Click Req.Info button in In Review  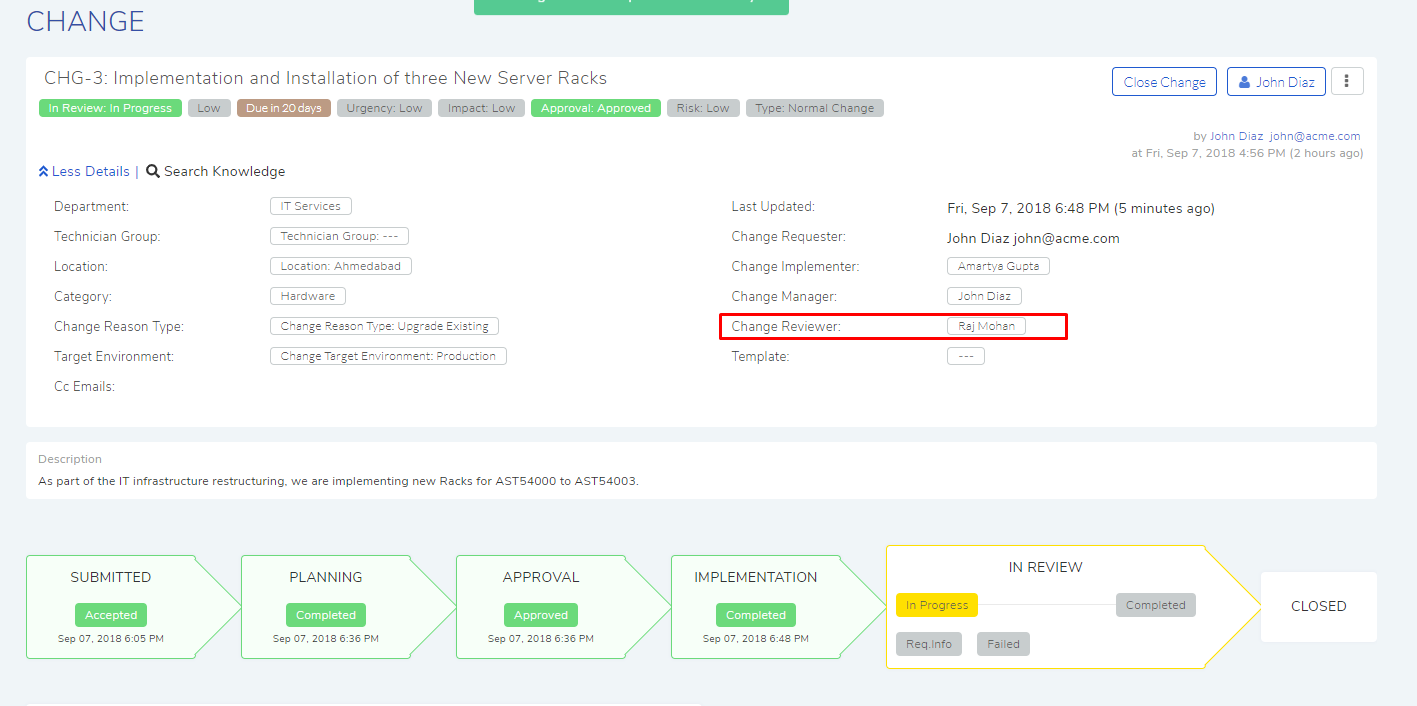coord(929,644)
